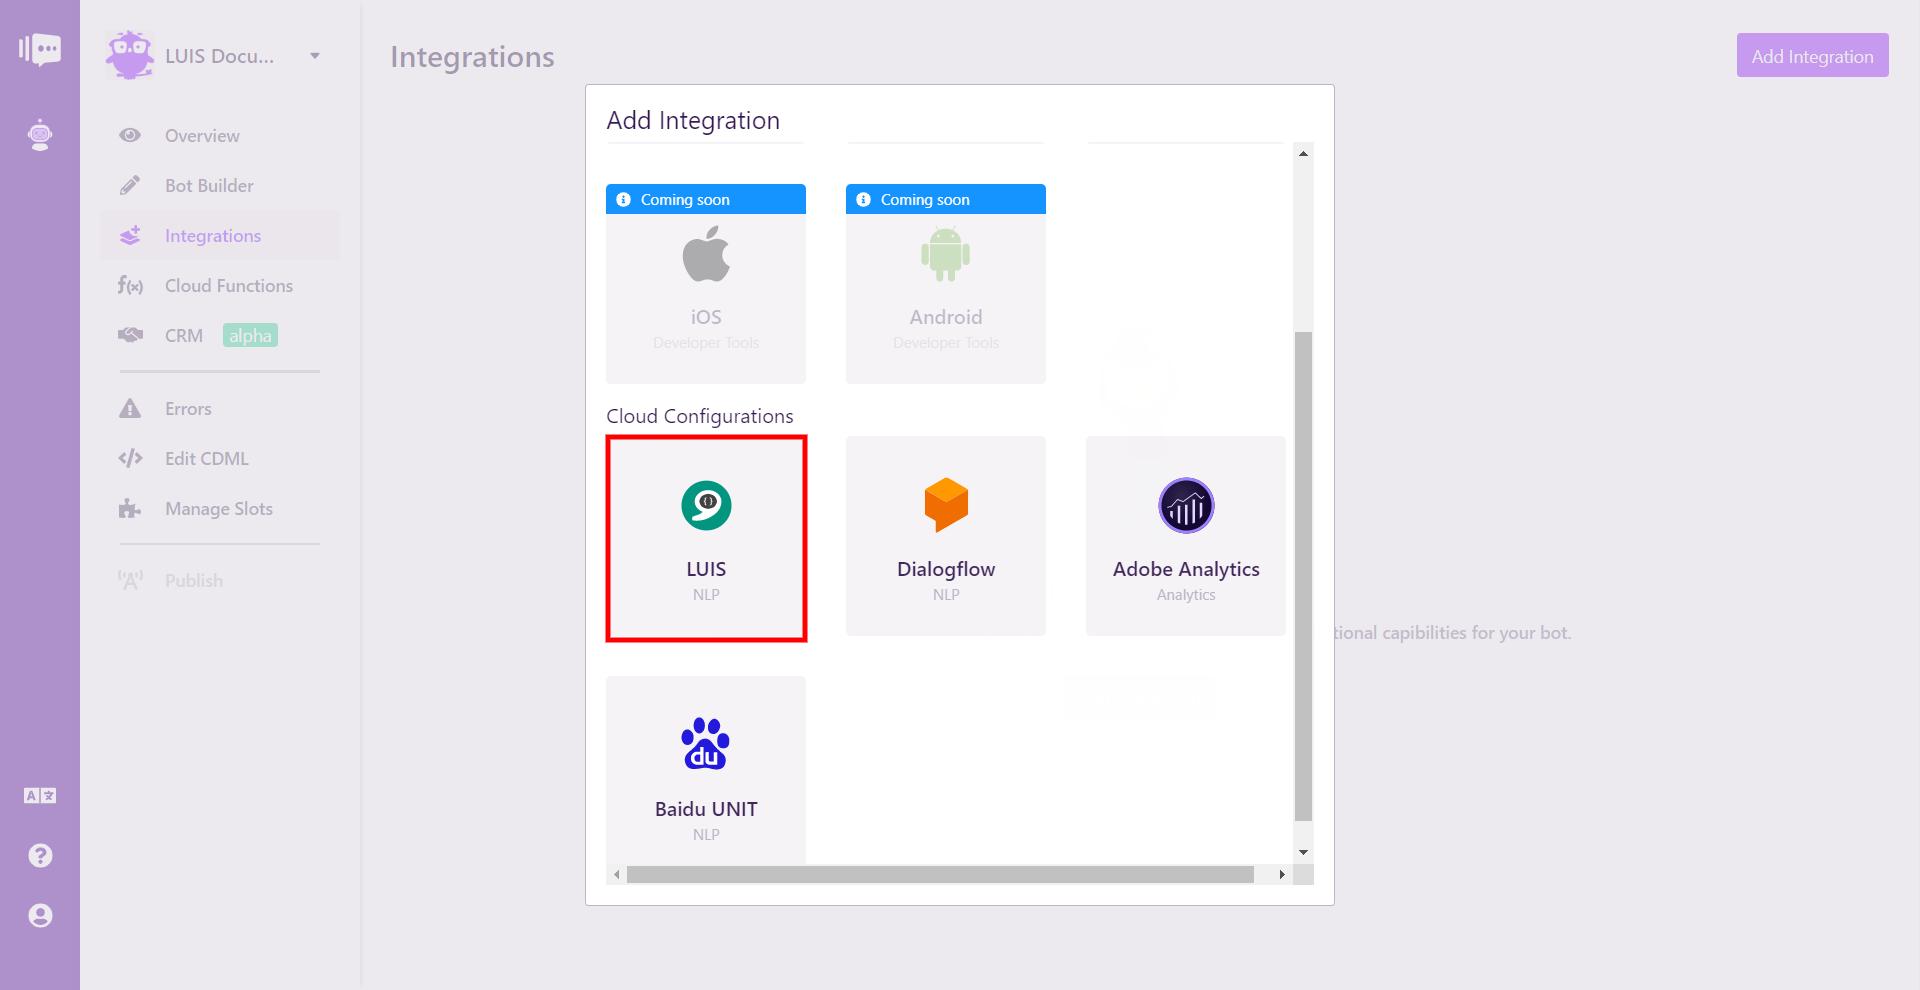Click the Coming soon info icon on iOS

[x=623, y=200]
